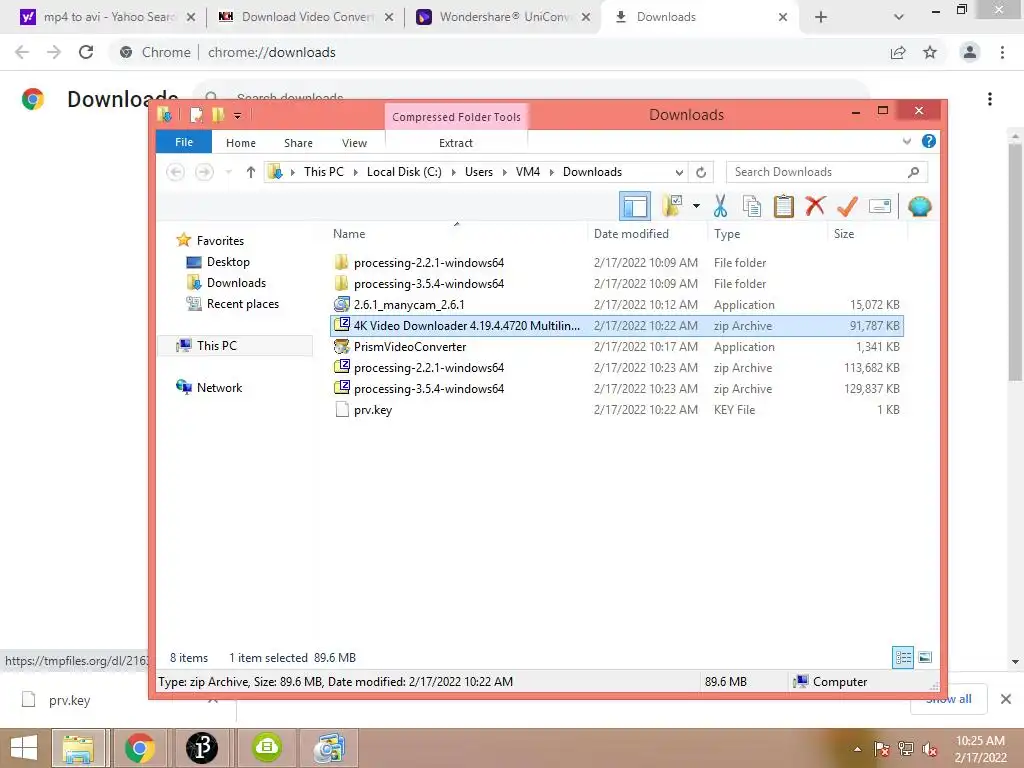Switch to details view status bar button

coord(903,657)
